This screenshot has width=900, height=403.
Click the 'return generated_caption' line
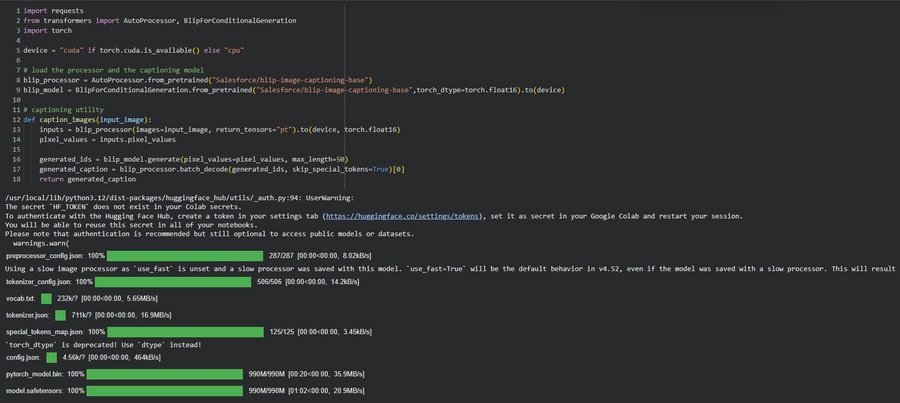(x=87, y=179)
